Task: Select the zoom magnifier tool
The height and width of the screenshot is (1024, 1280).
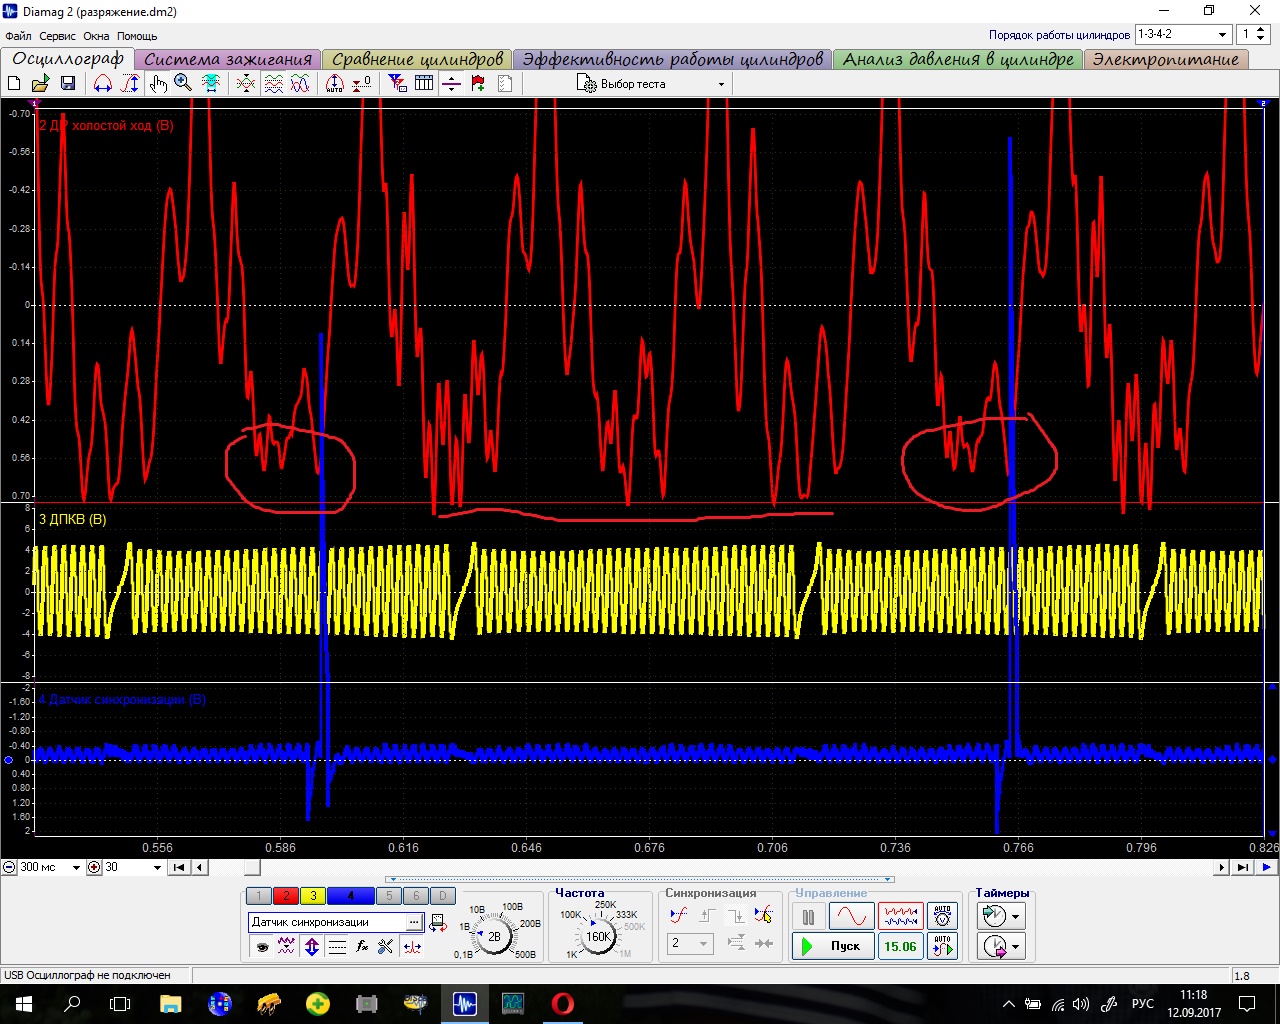Action: (x=183, y=83)
